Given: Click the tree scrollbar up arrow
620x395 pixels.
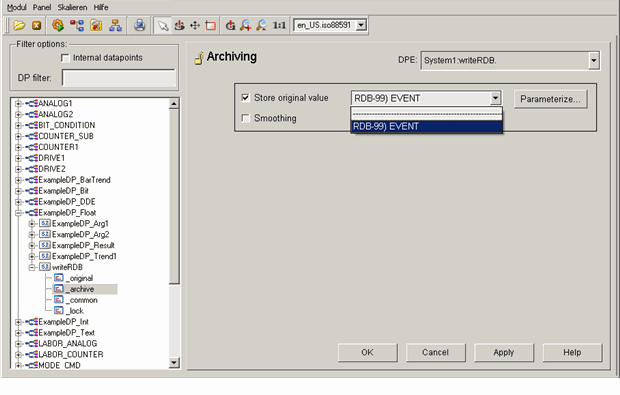Looking at the screenshot, I should (174, 104).
